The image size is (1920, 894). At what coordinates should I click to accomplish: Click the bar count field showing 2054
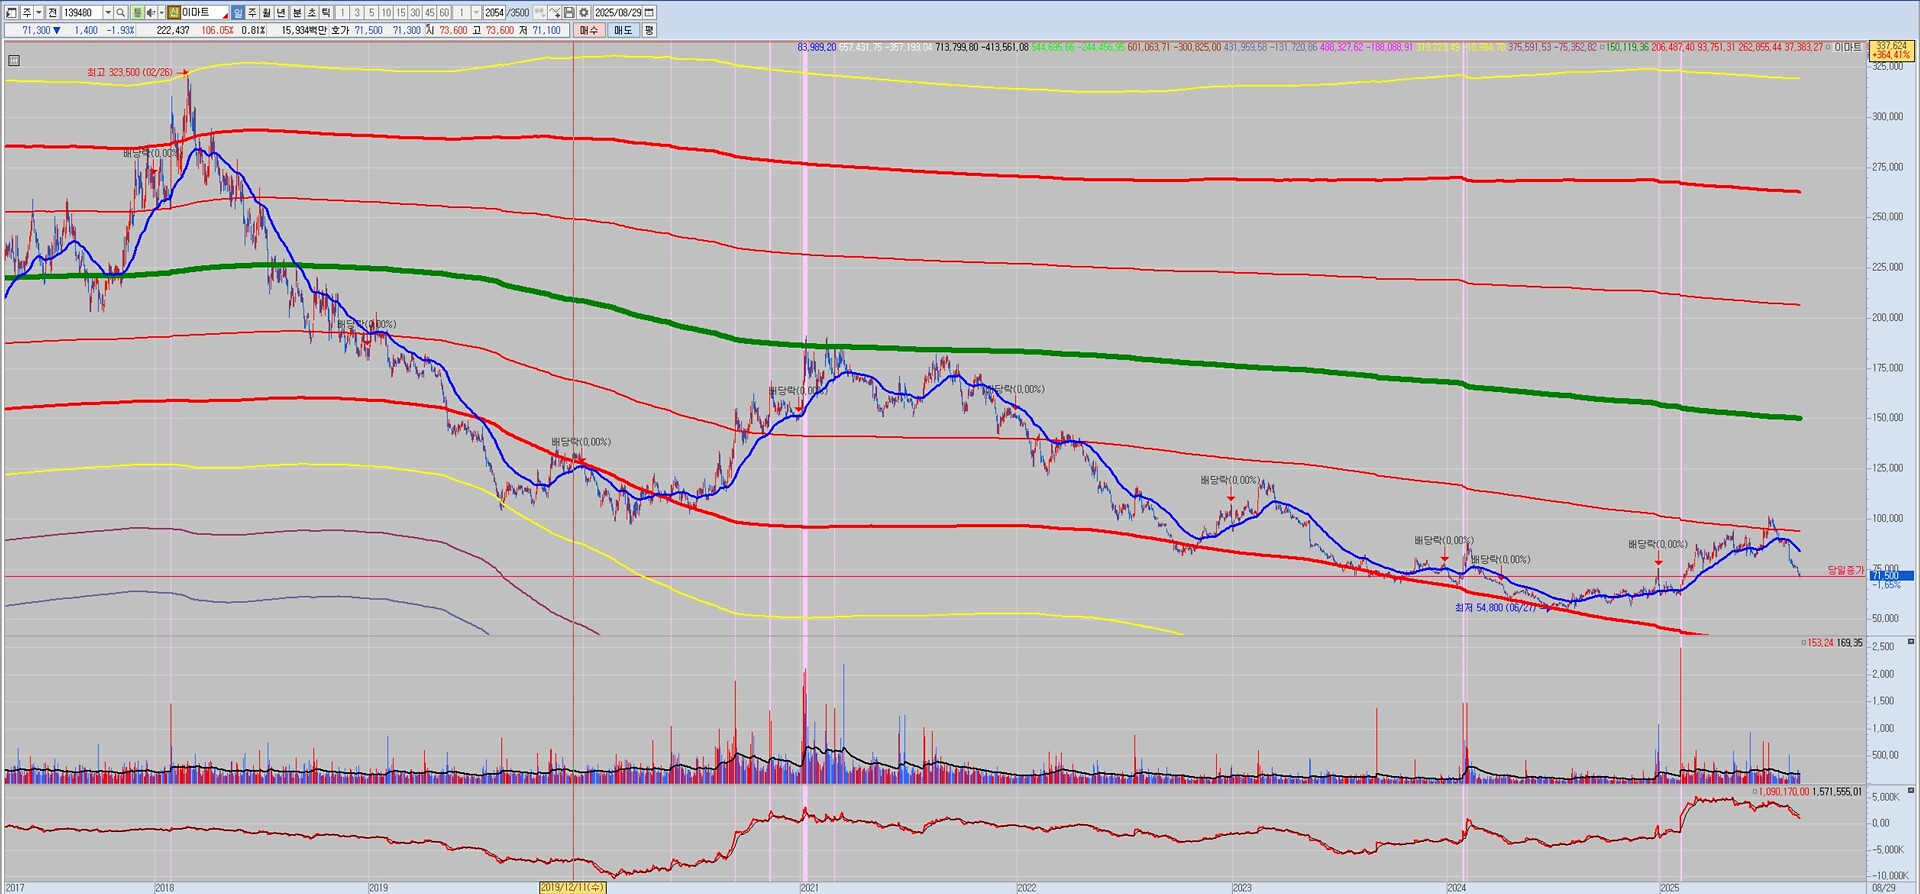point(494,13)
